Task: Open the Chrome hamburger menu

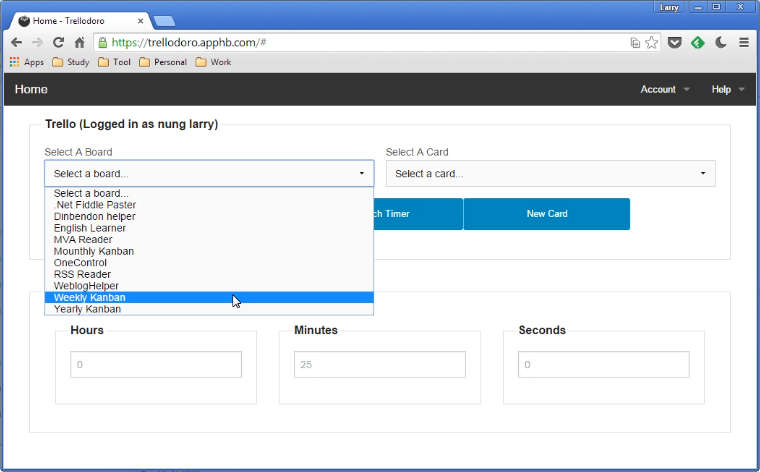Action: point(744,43)
